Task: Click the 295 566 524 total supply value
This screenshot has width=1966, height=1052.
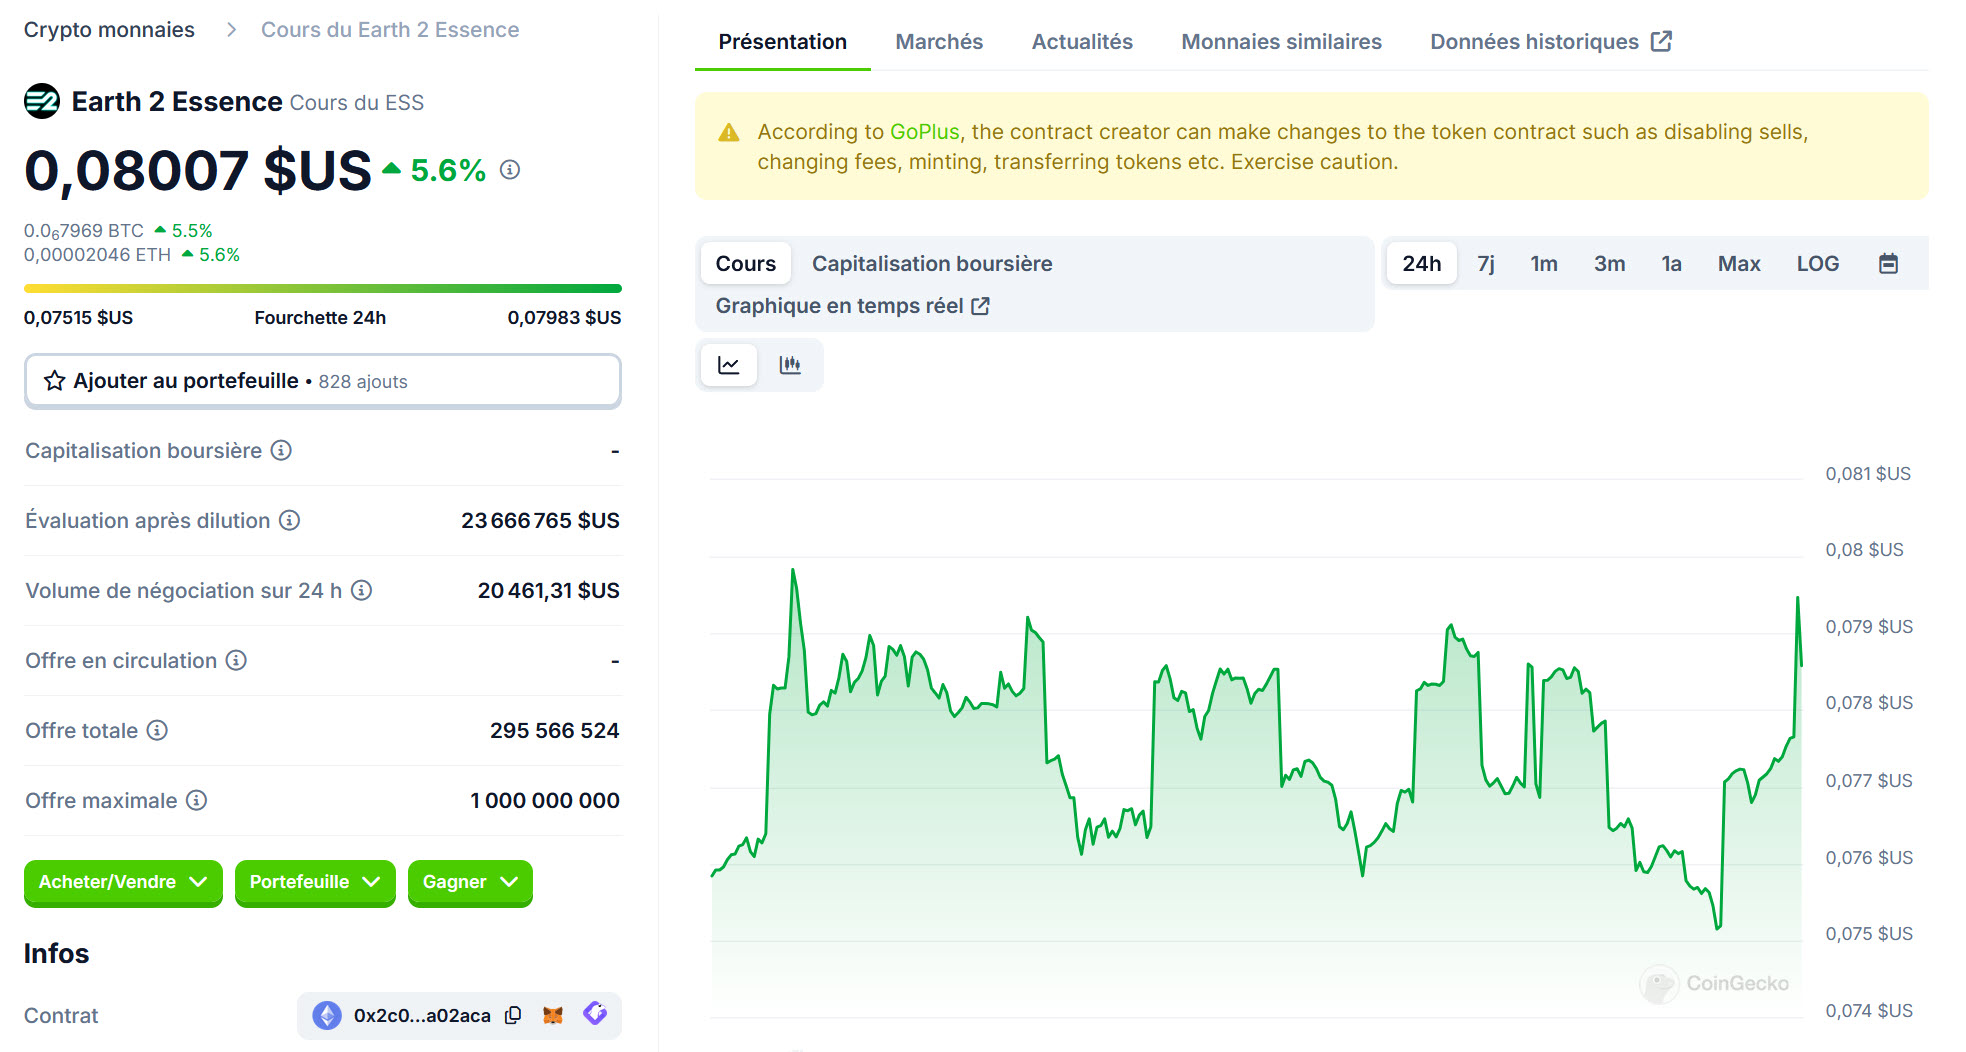Action: 554,730
